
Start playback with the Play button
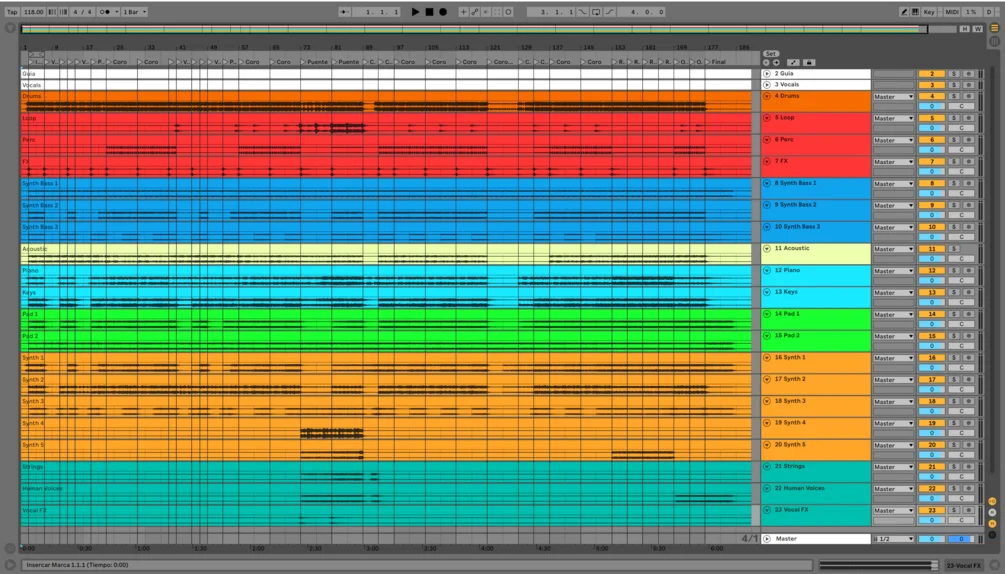(415, 12)
